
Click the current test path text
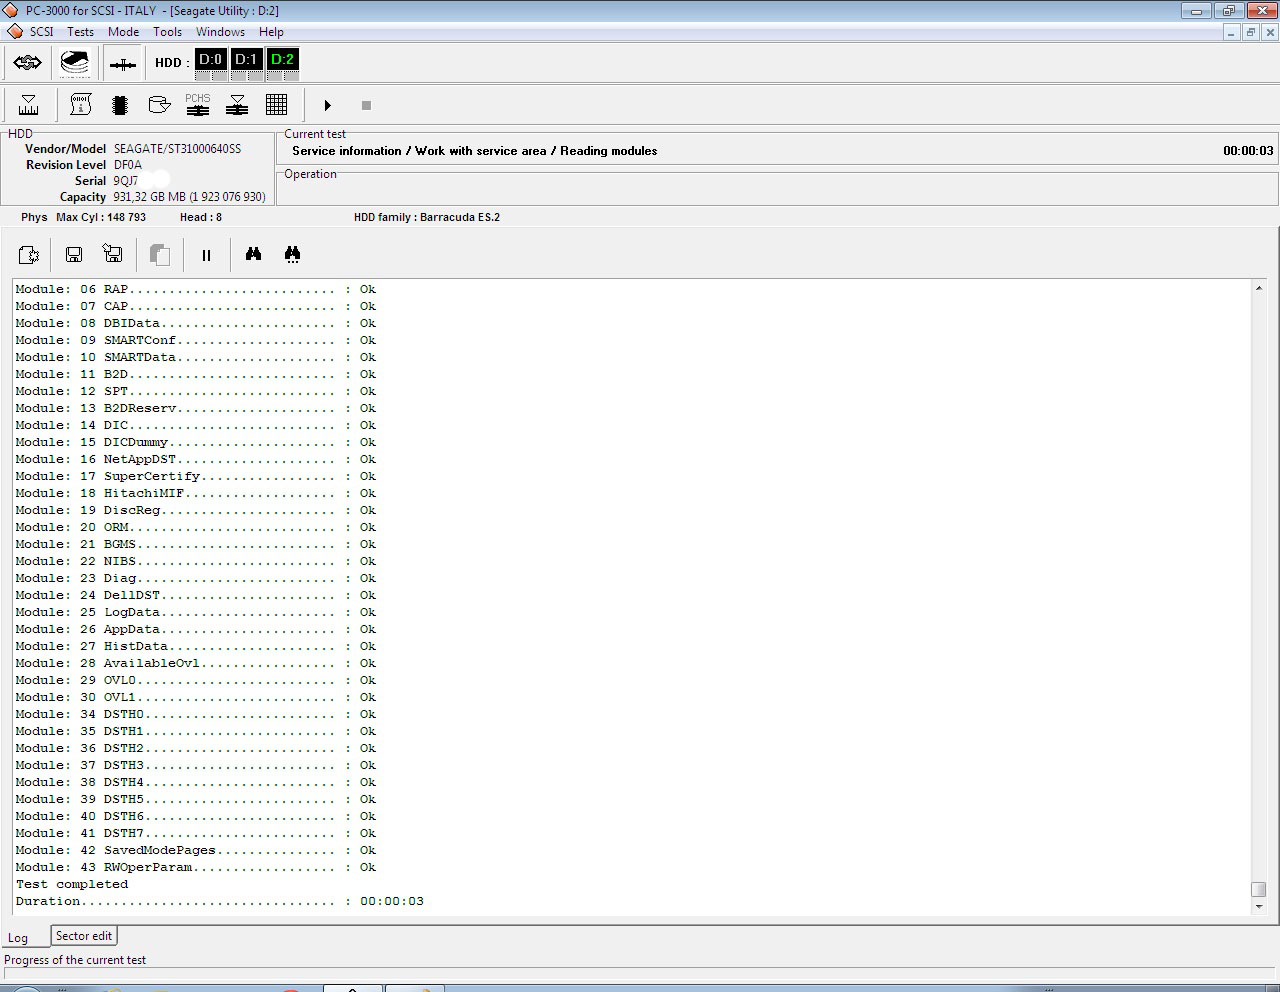475,151
